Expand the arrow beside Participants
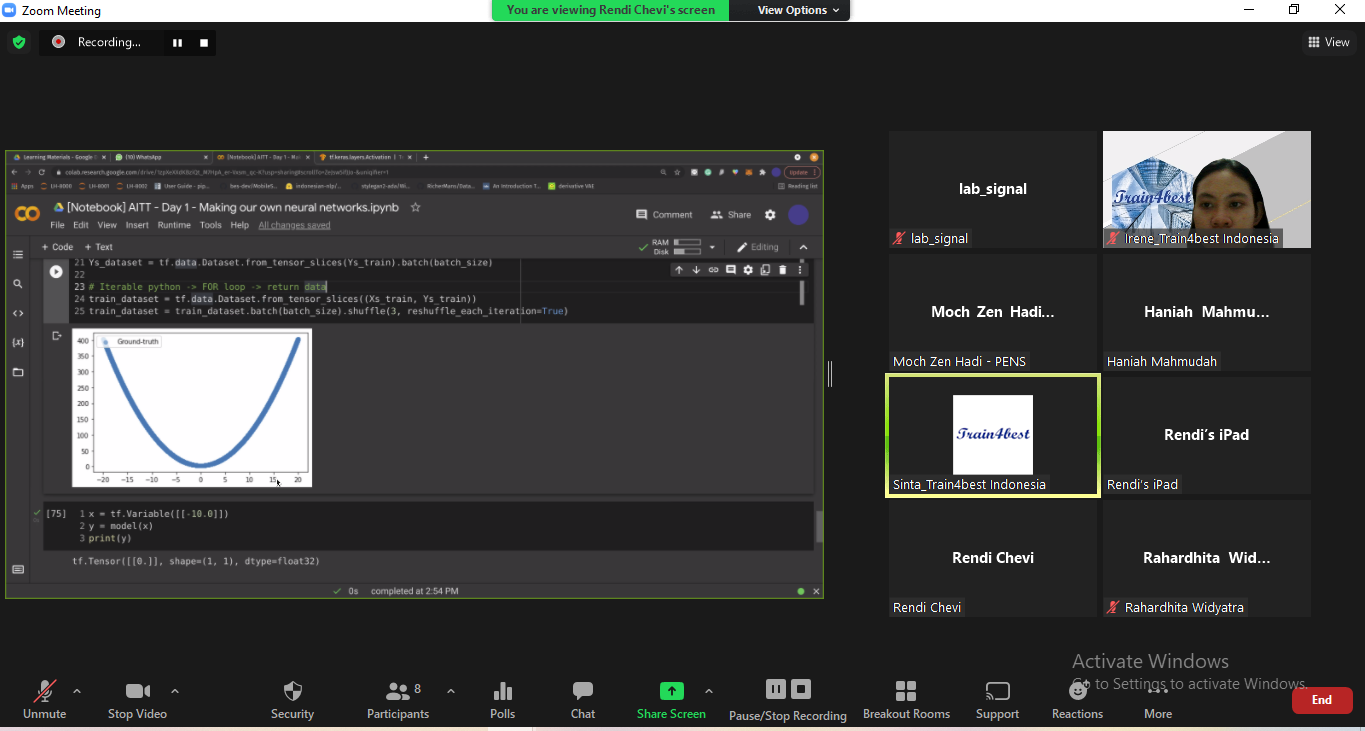This screenshot has width=1365, height=731. coord(450,691)
